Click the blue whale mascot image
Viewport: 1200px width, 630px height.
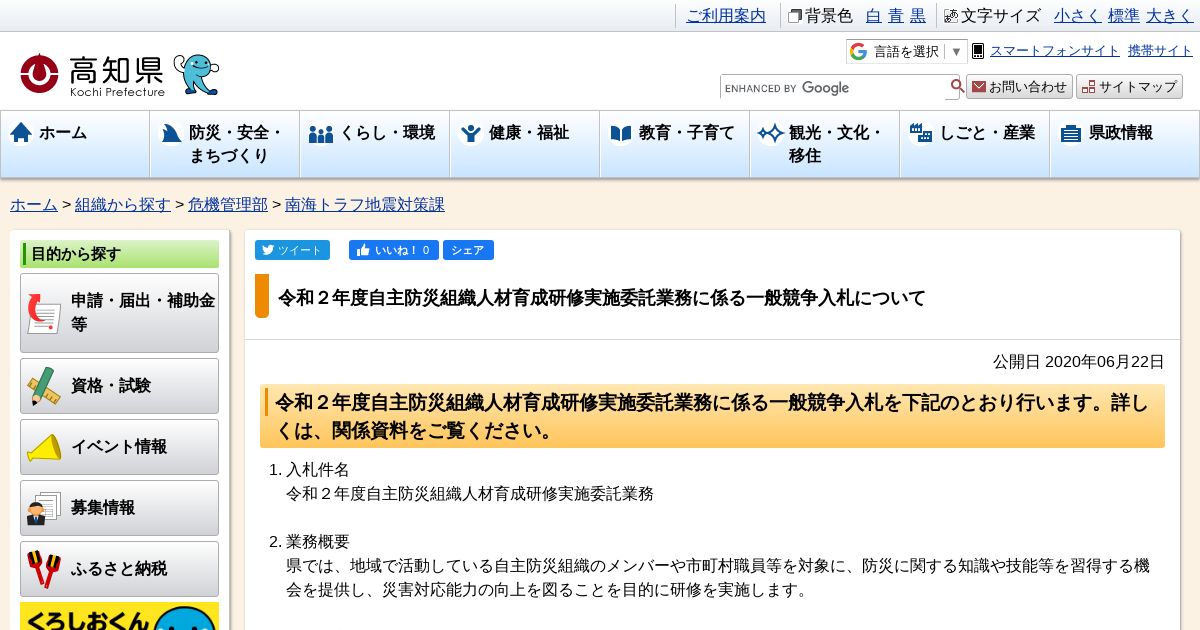pyautogui.click(x=196, y=75)
